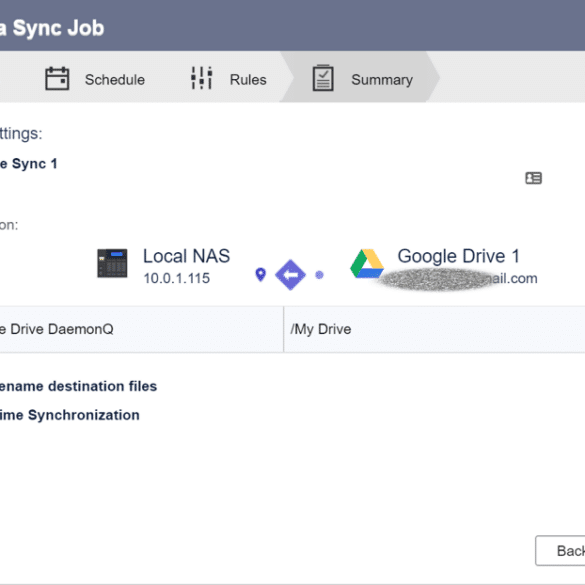Go to the Rules step
Screen dimensions: 585x585
[x=229, y=79]
